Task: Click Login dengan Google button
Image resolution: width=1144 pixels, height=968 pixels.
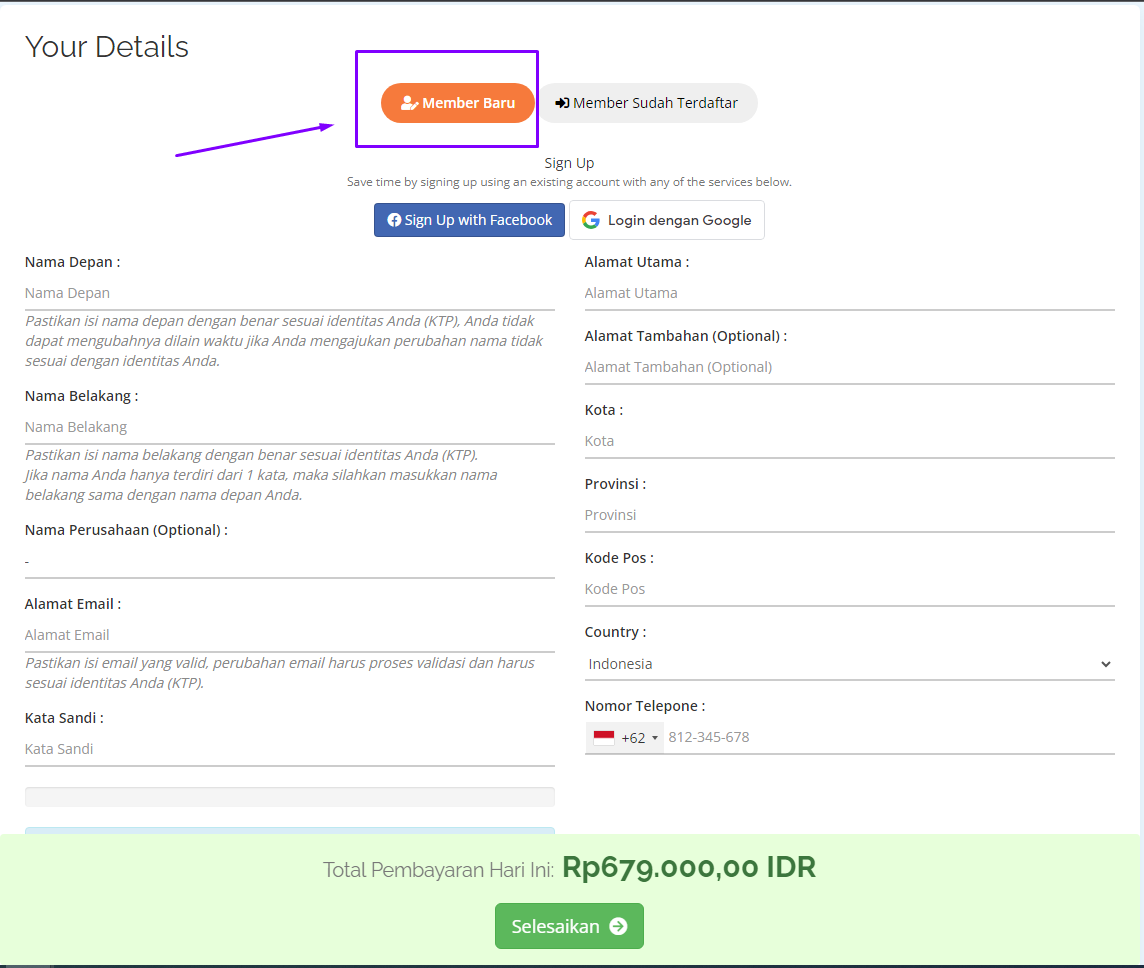Action: click(x=667, y=220)
